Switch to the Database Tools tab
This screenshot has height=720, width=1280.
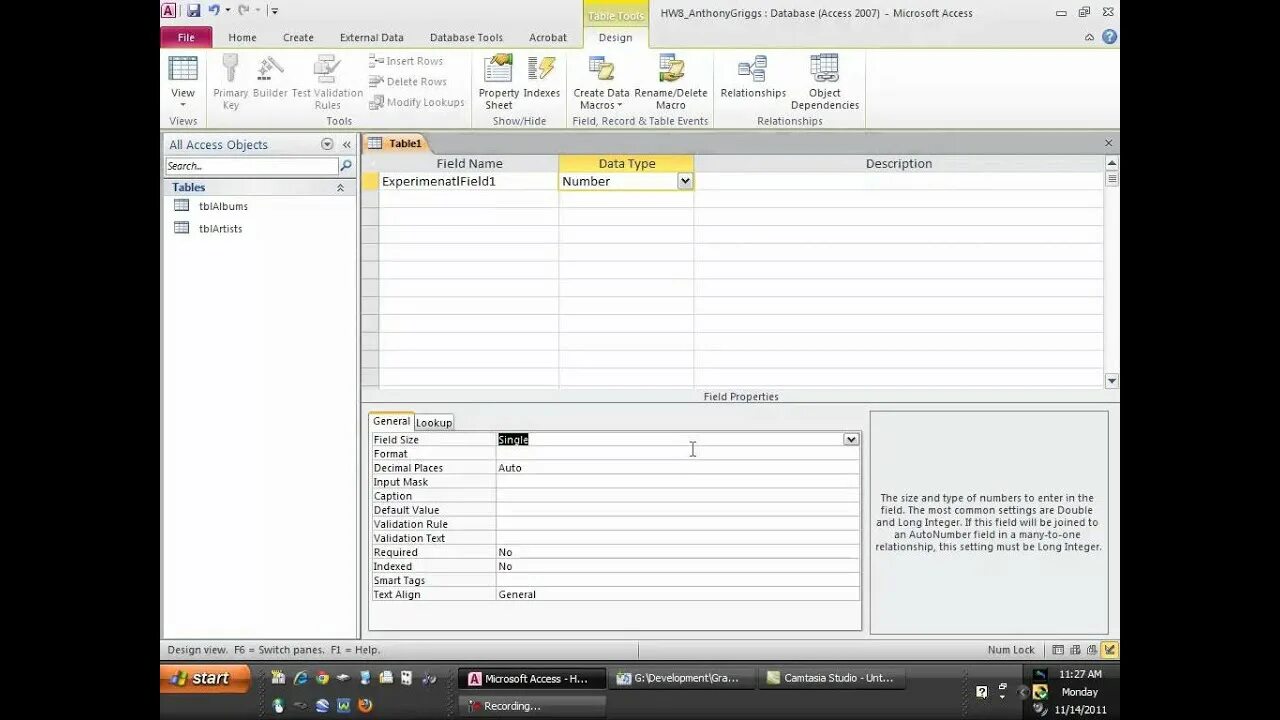point(466,37)
